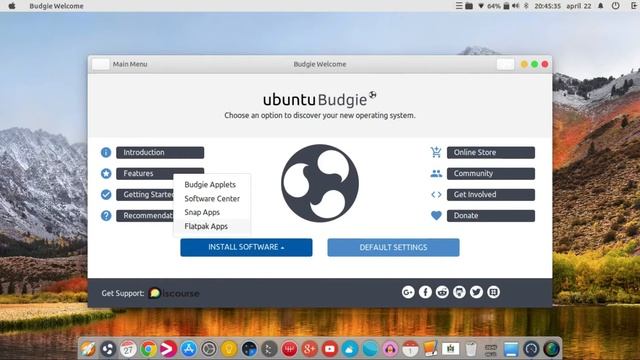Open the Apple logo menu in top bar
Image resolution: width=640 pixels, height=360 pixels.
pyautogui.click(x=12, y=6)
